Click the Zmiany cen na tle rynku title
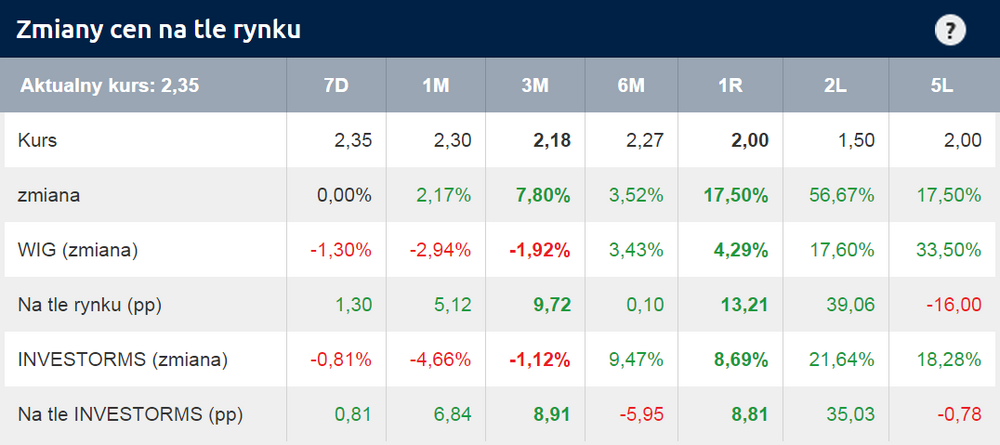The image size is (1000, 445). click(158, 30)
